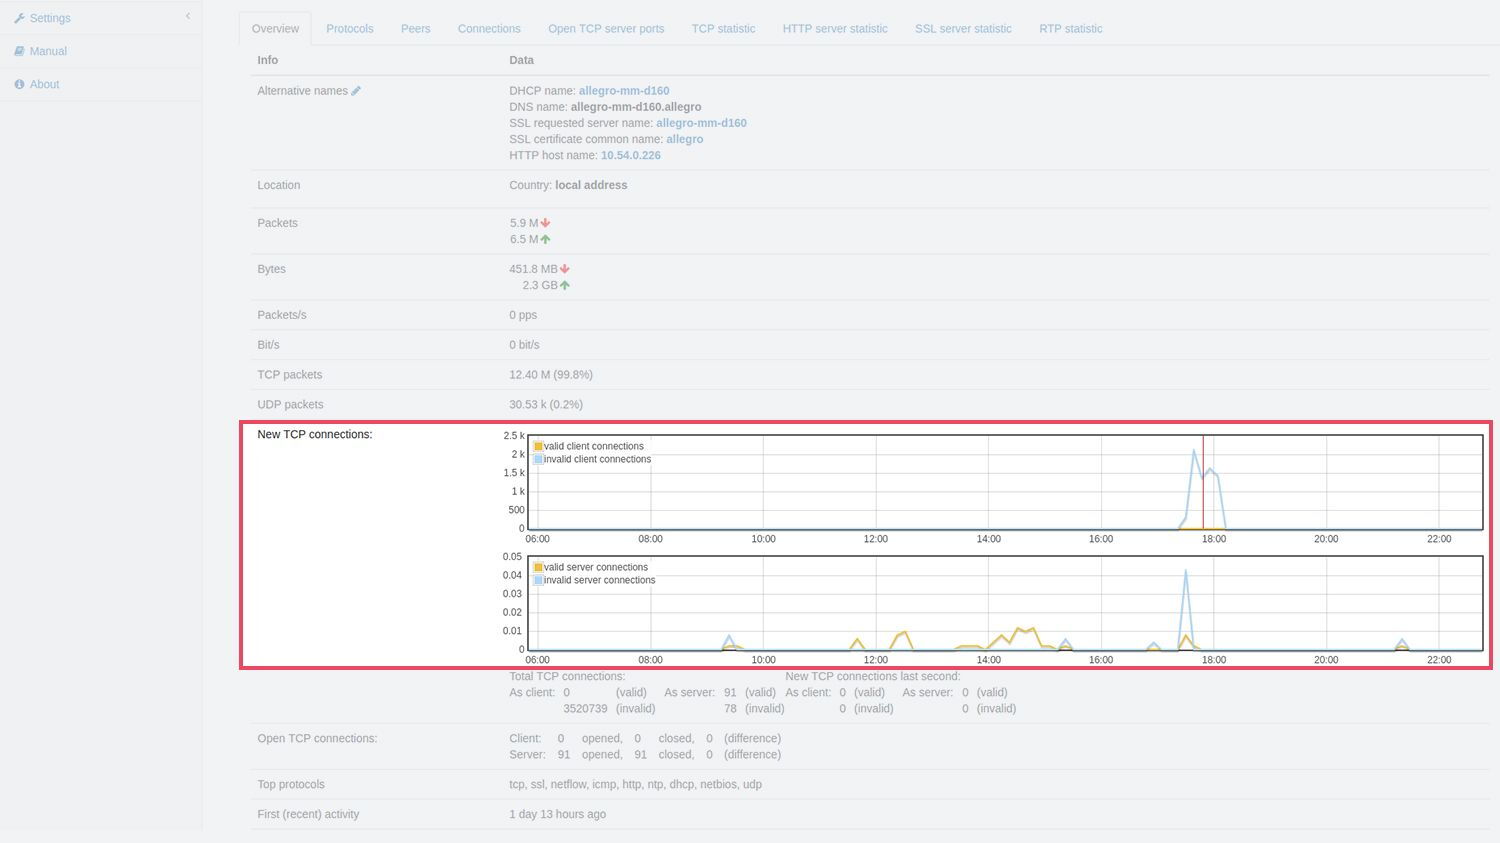Show the HTTP server statistic tab
Image resolution: width=1500 pixels, height=843 pixels.
point(835,29)
